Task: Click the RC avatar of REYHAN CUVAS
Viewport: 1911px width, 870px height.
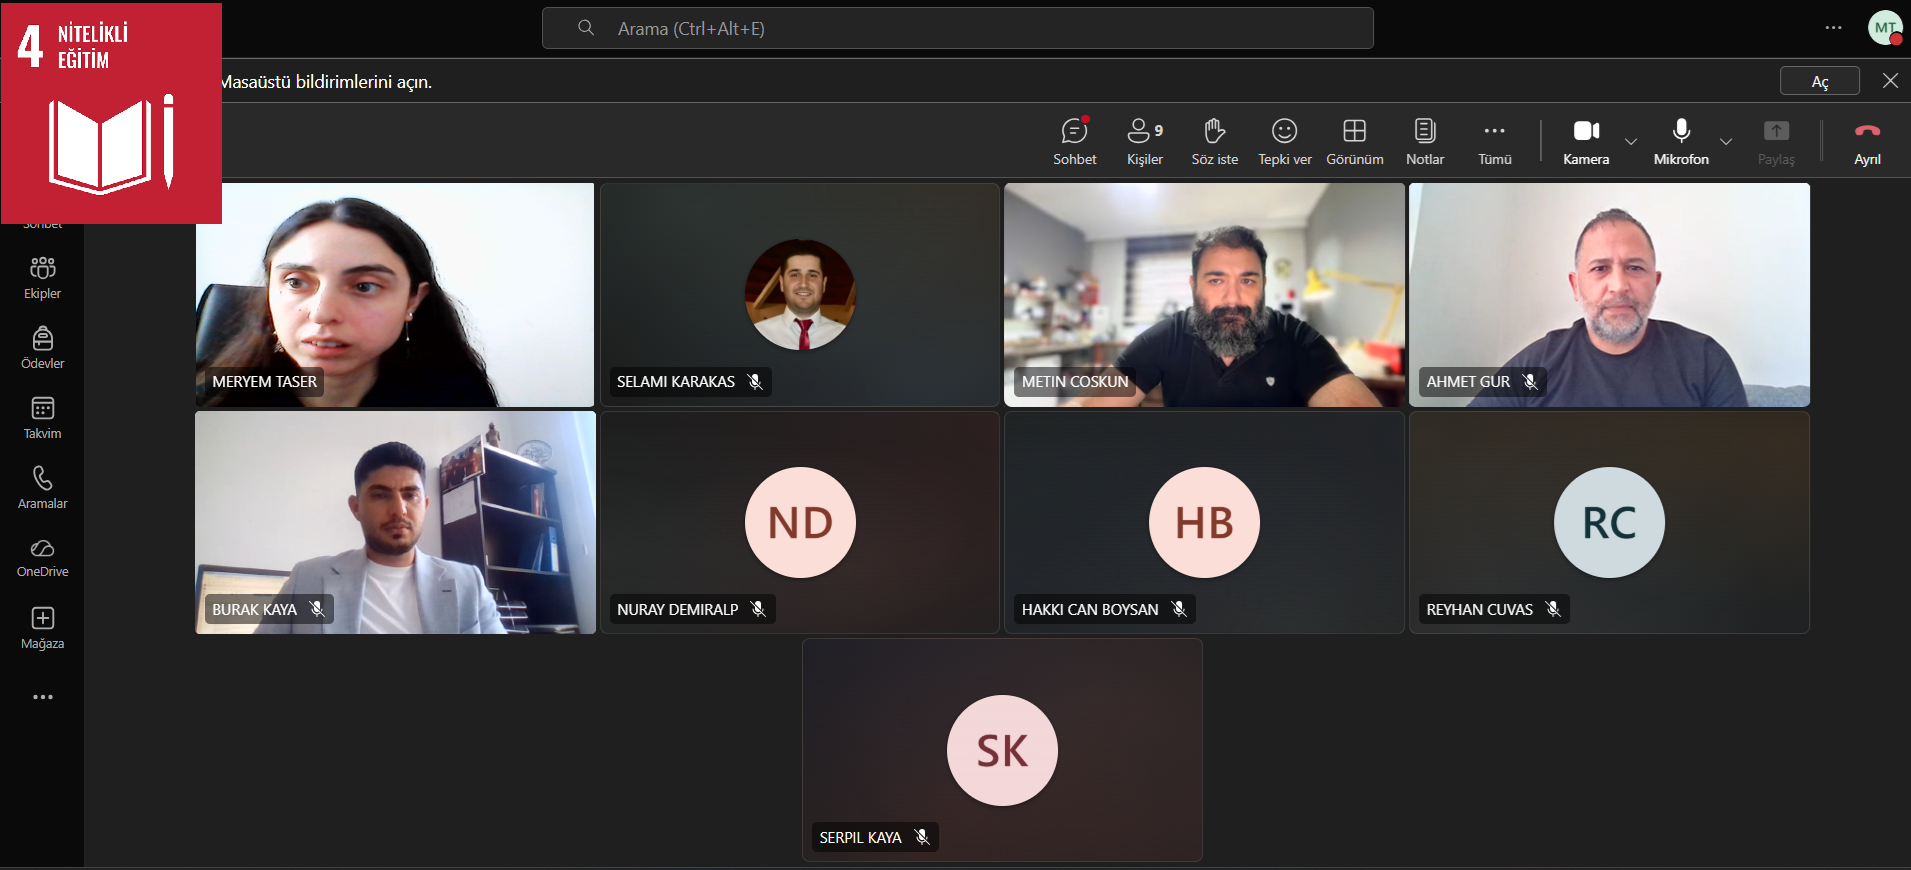Action: tap(1609, 522)
